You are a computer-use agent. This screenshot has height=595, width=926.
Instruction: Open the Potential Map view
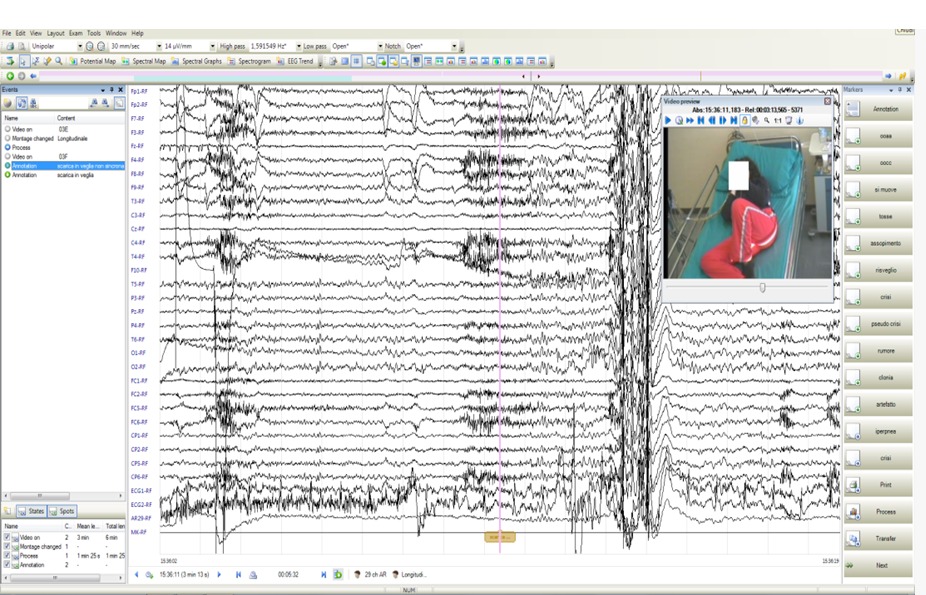(93, 61)
